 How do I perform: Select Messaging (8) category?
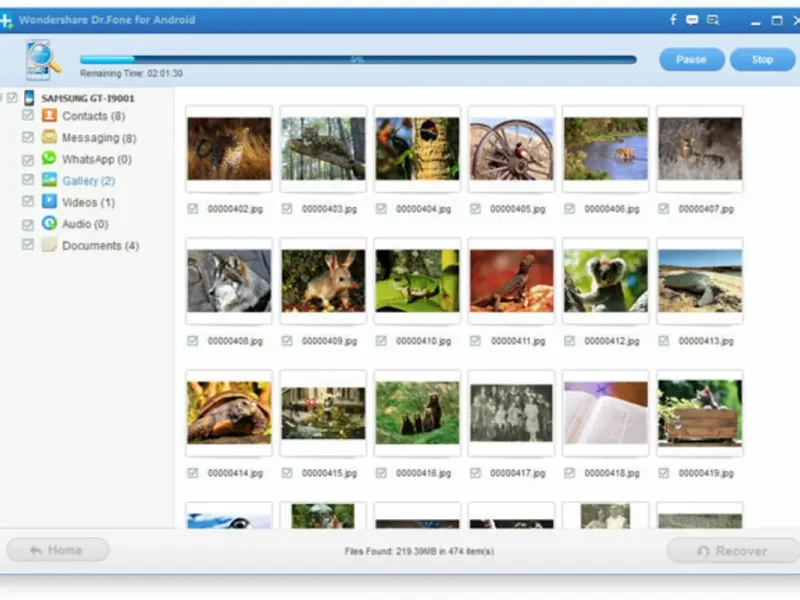click(x=99, y=138)
